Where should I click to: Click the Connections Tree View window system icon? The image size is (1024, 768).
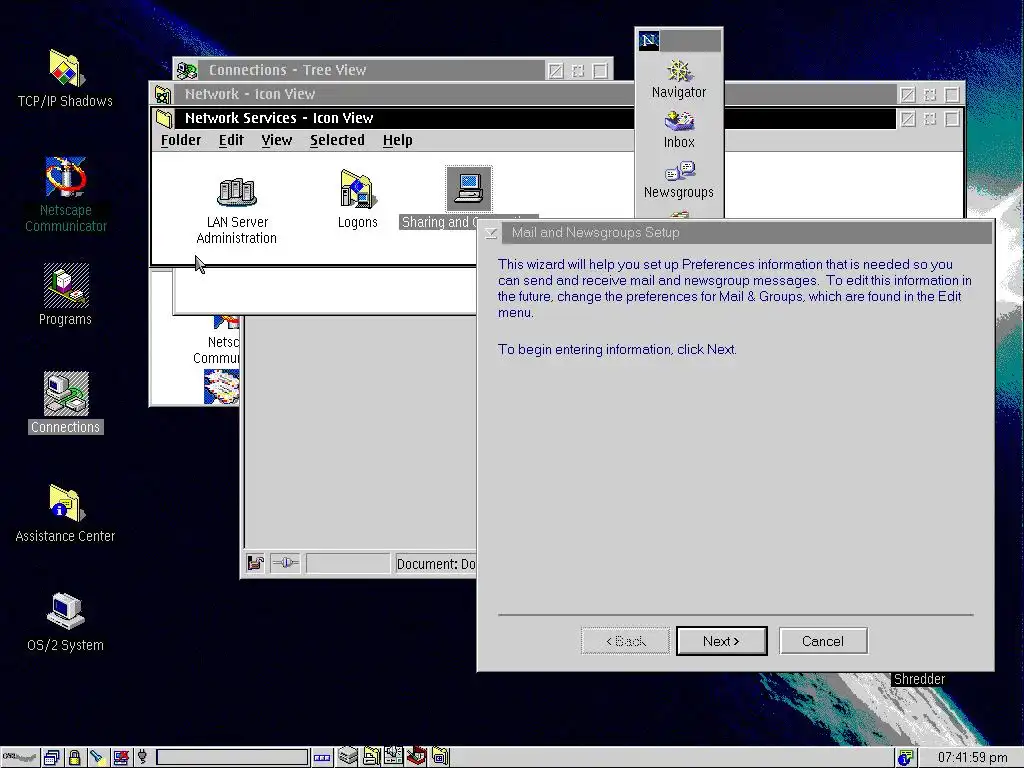click(x=187, y=70)
